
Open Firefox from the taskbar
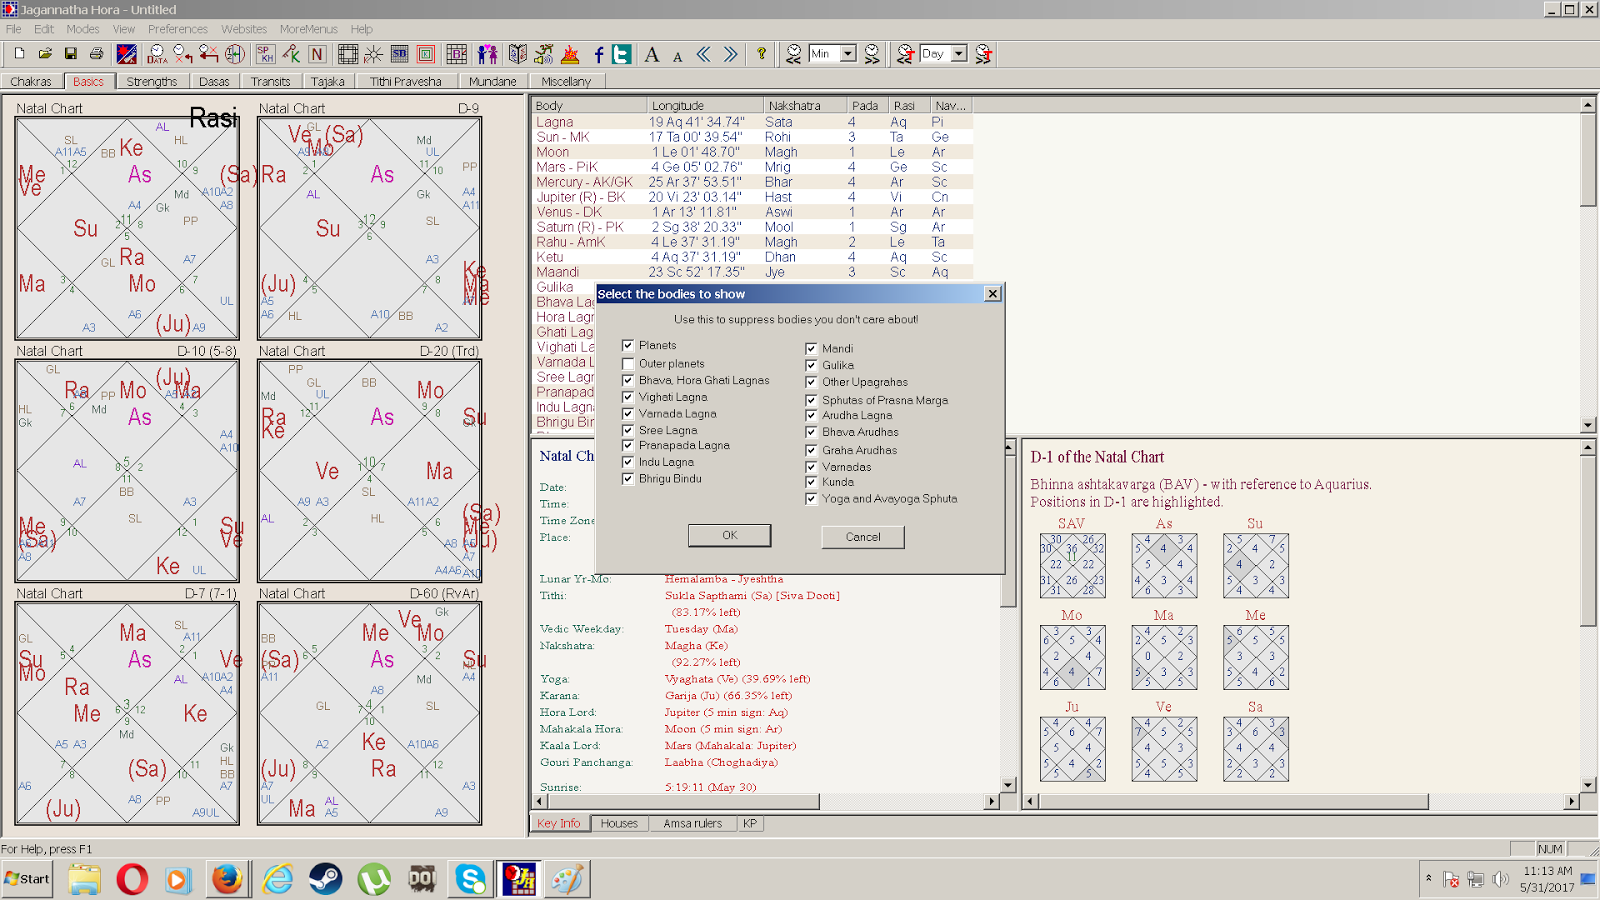(227, 879)
